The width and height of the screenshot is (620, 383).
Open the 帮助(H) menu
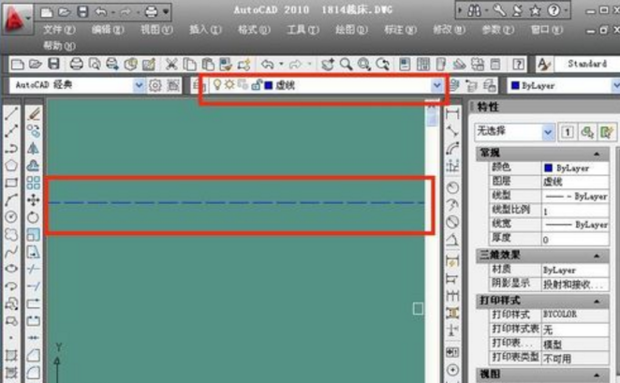[59, 46]
